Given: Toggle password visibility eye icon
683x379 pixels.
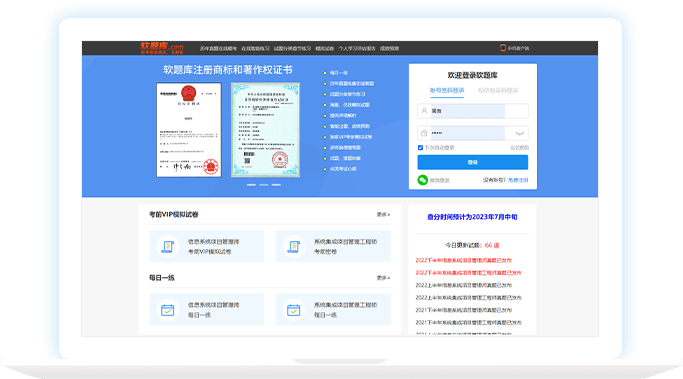Looking at the screenshot, I should (519, 133).
